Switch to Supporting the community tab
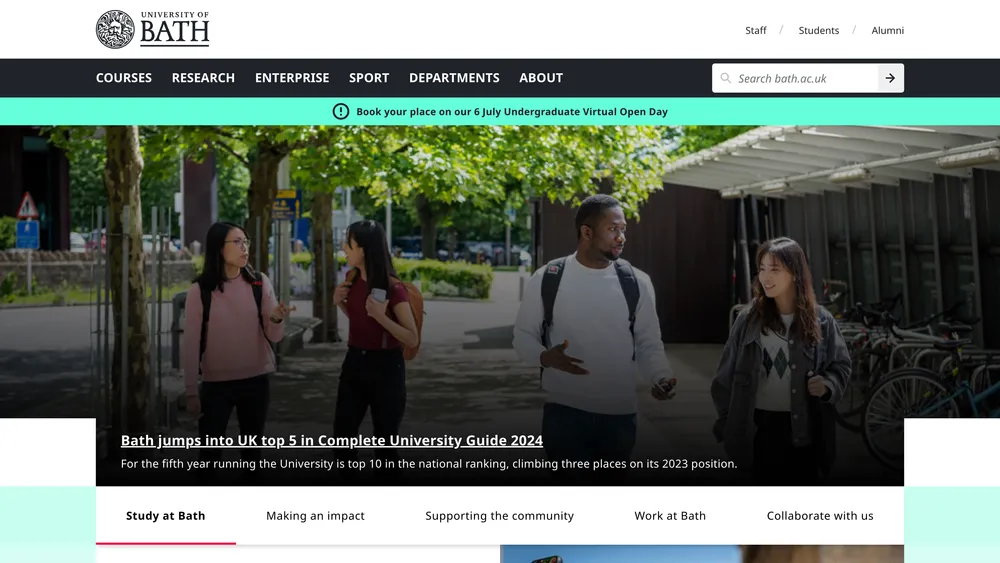Image resolution: width=1000 pixels, height=563 pixels. pos(499,516)
